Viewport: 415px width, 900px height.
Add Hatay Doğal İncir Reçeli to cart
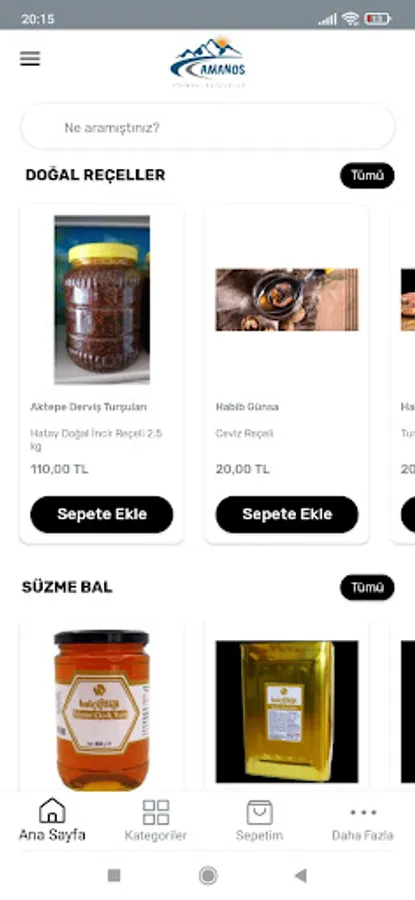(x=102, y=514)
